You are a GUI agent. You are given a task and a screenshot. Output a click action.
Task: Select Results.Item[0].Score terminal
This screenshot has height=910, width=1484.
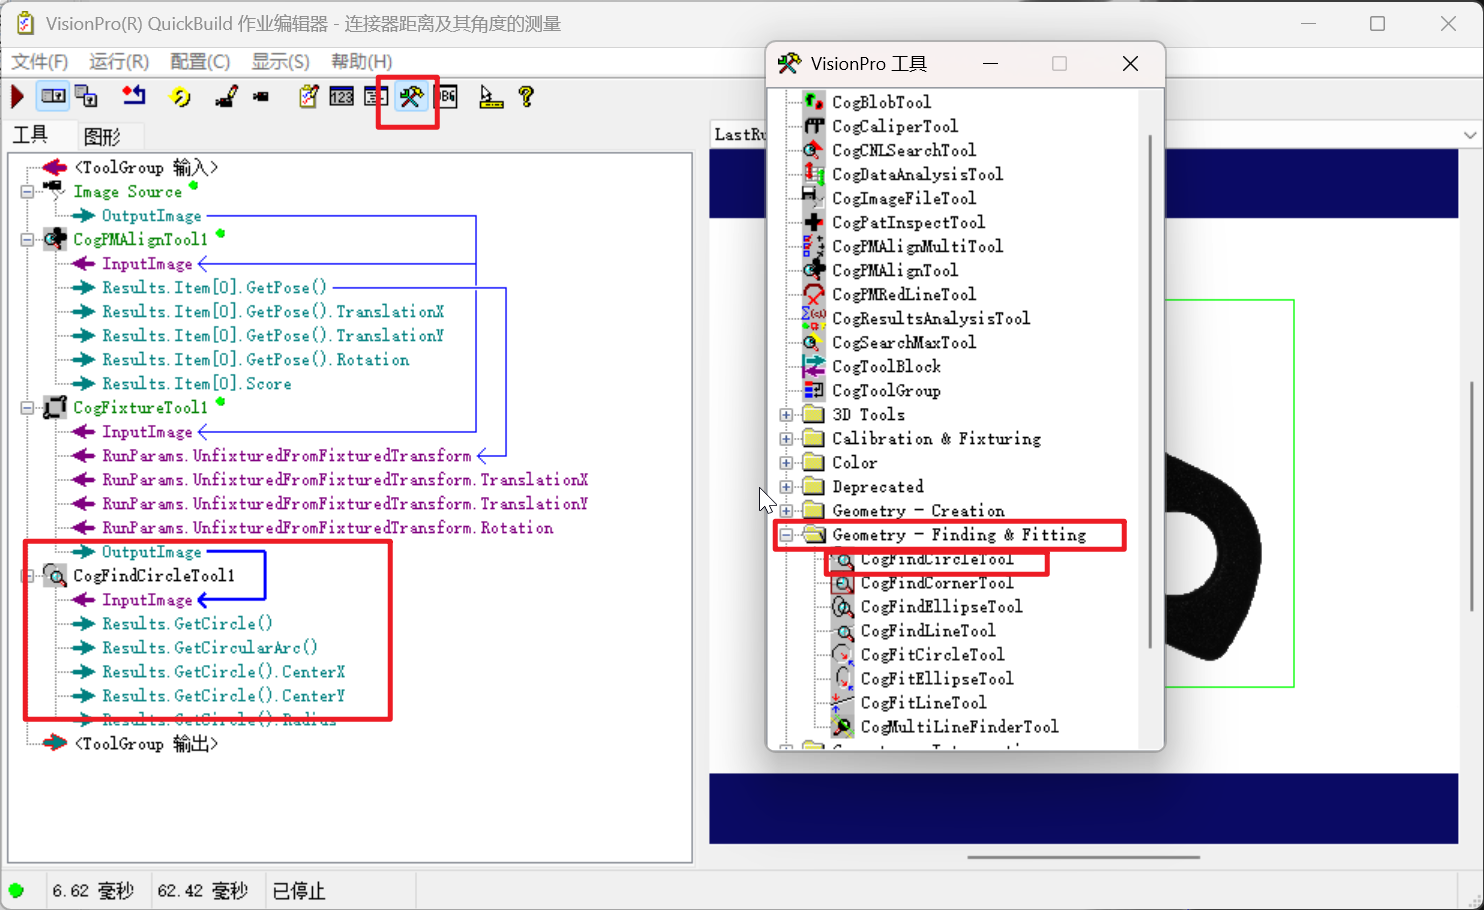coord(197,384)
